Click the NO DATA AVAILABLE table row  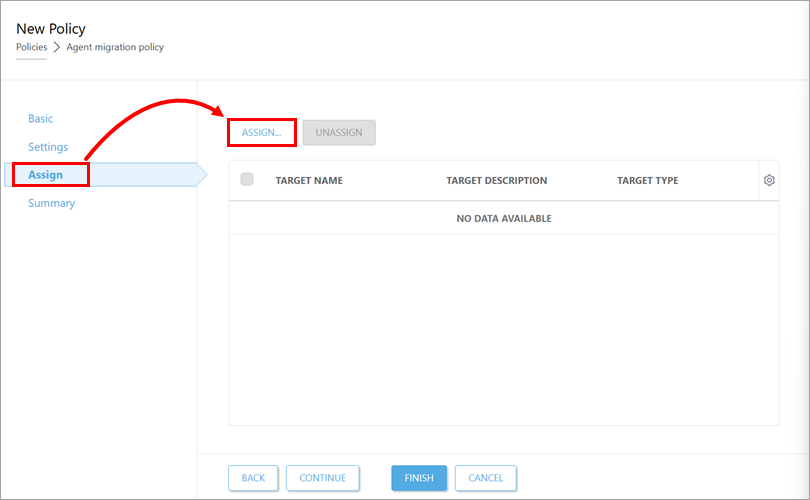(503, 218)
